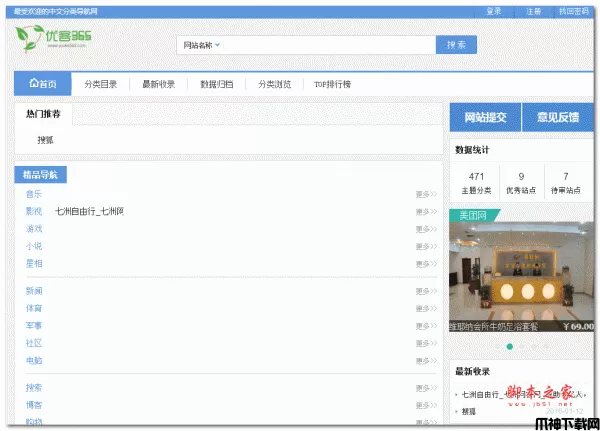Viewport: 600px width, 431px height.
Task: Switch to the 最新收录 navigation tab
Action: [158, 84]
